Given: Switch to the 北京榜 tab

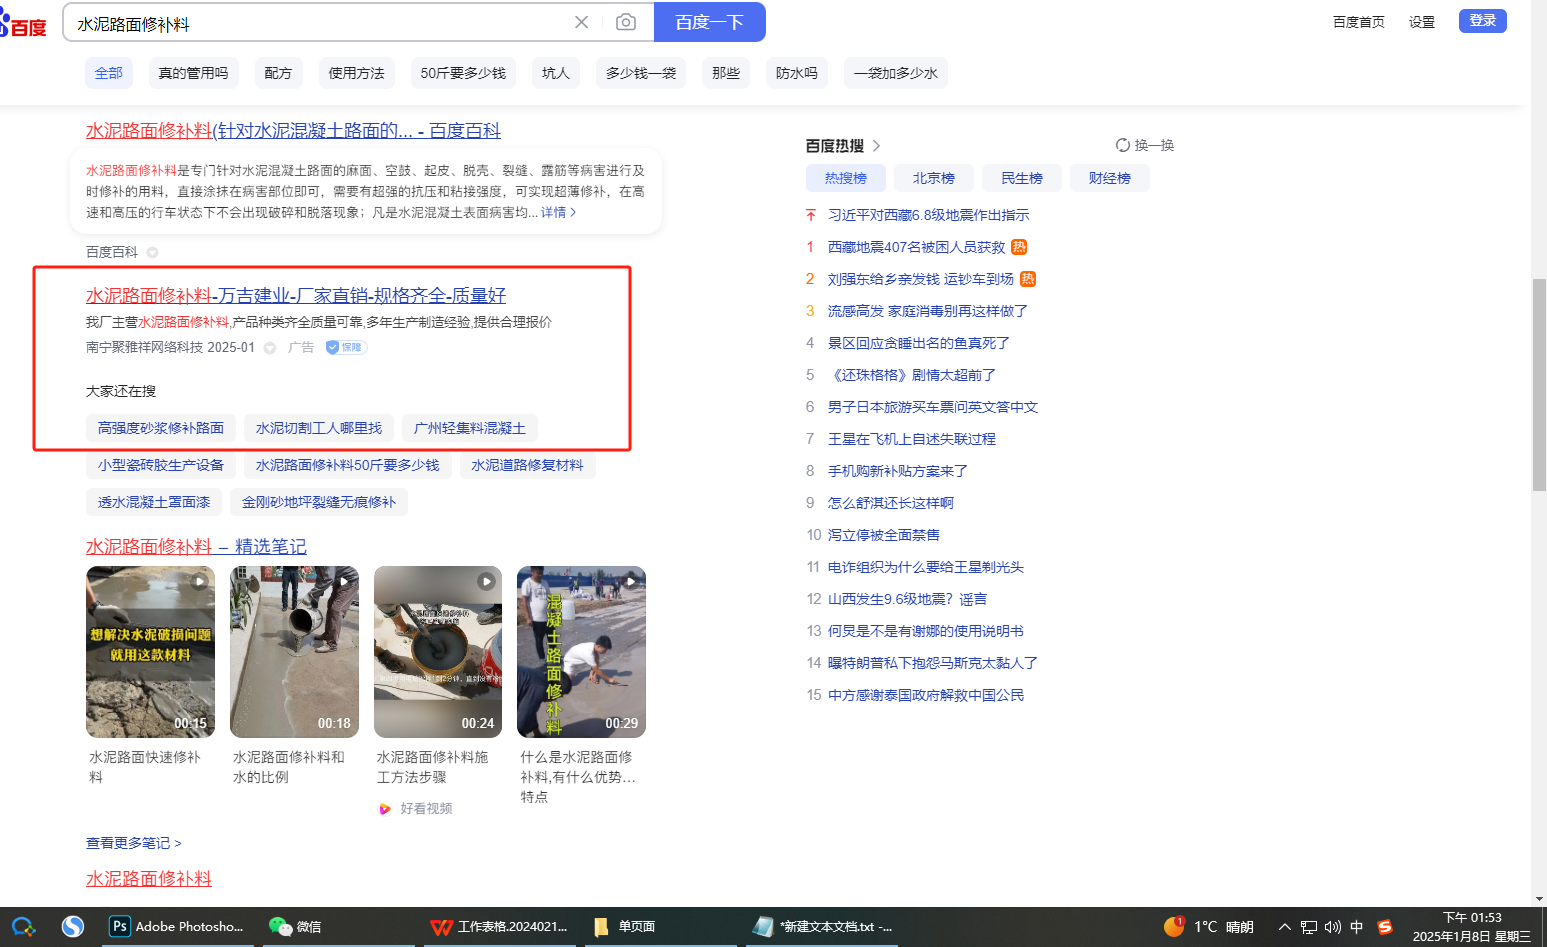Looking at the screenshot, I should pos(933,178).
